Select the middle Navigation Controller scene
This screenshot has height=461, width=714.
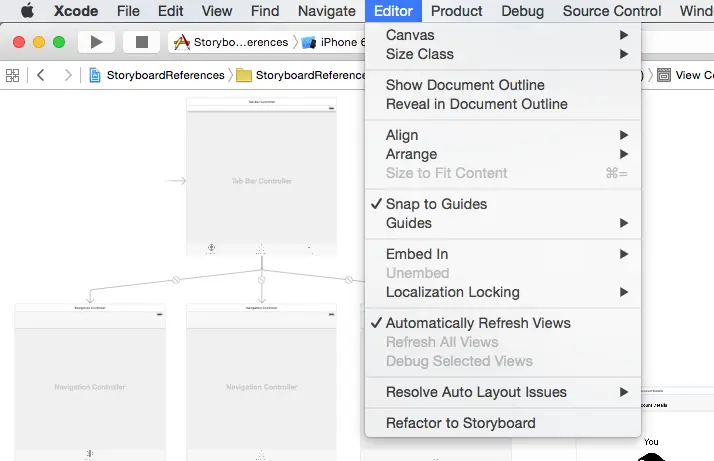tap(261, 383)
